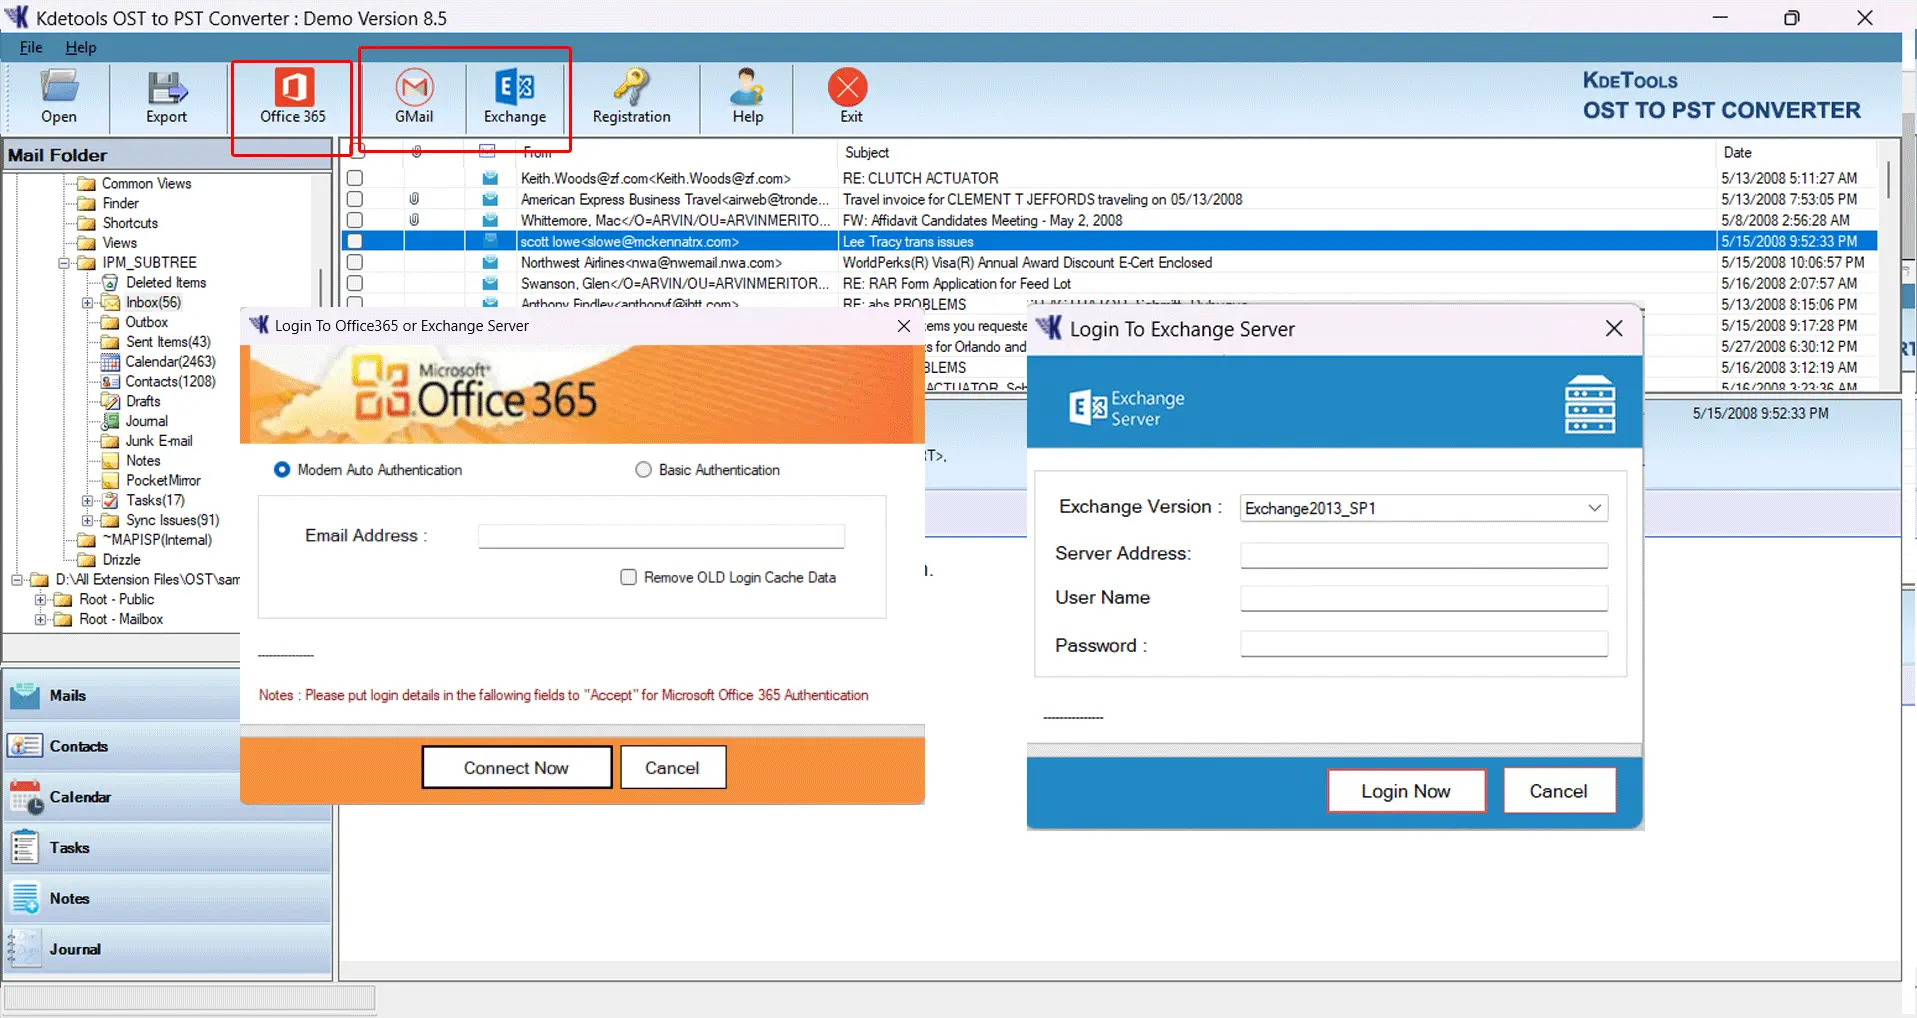Expand the Sync Issues(91) tree node
The height and width of the screenshot is (1018, 1917).
(87, 521)
